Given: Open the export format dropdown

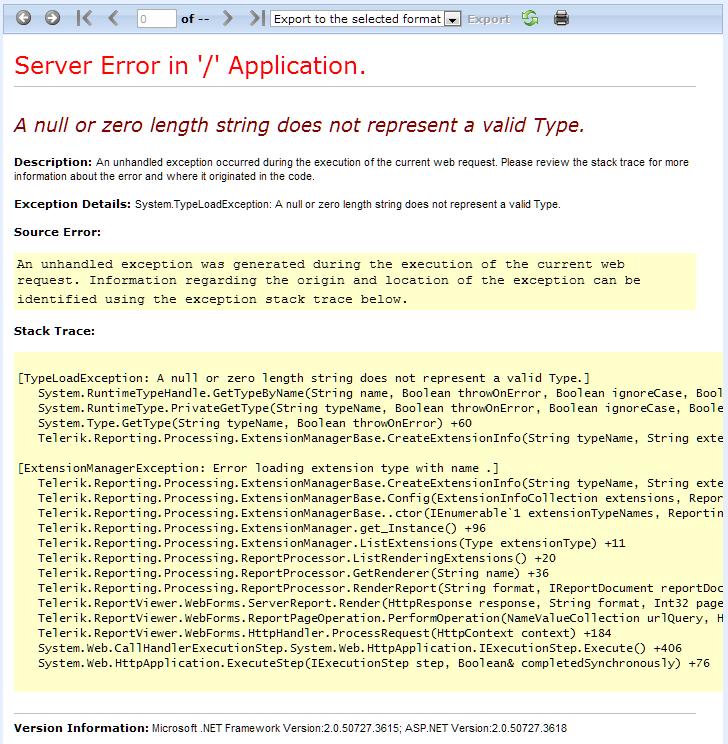Looking at the screenshot, I should click(x=365, y=19).
